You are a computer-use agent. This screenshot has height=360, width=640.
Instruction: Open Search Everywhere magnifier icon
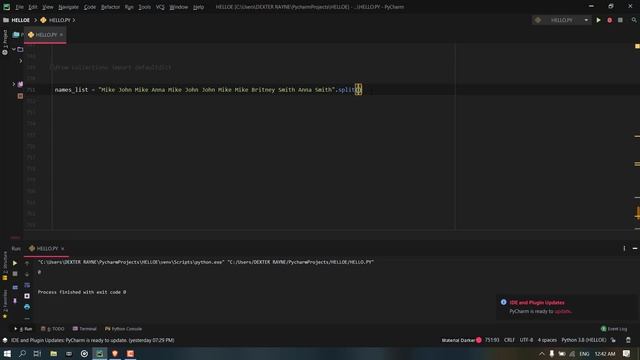coord(634,20)
